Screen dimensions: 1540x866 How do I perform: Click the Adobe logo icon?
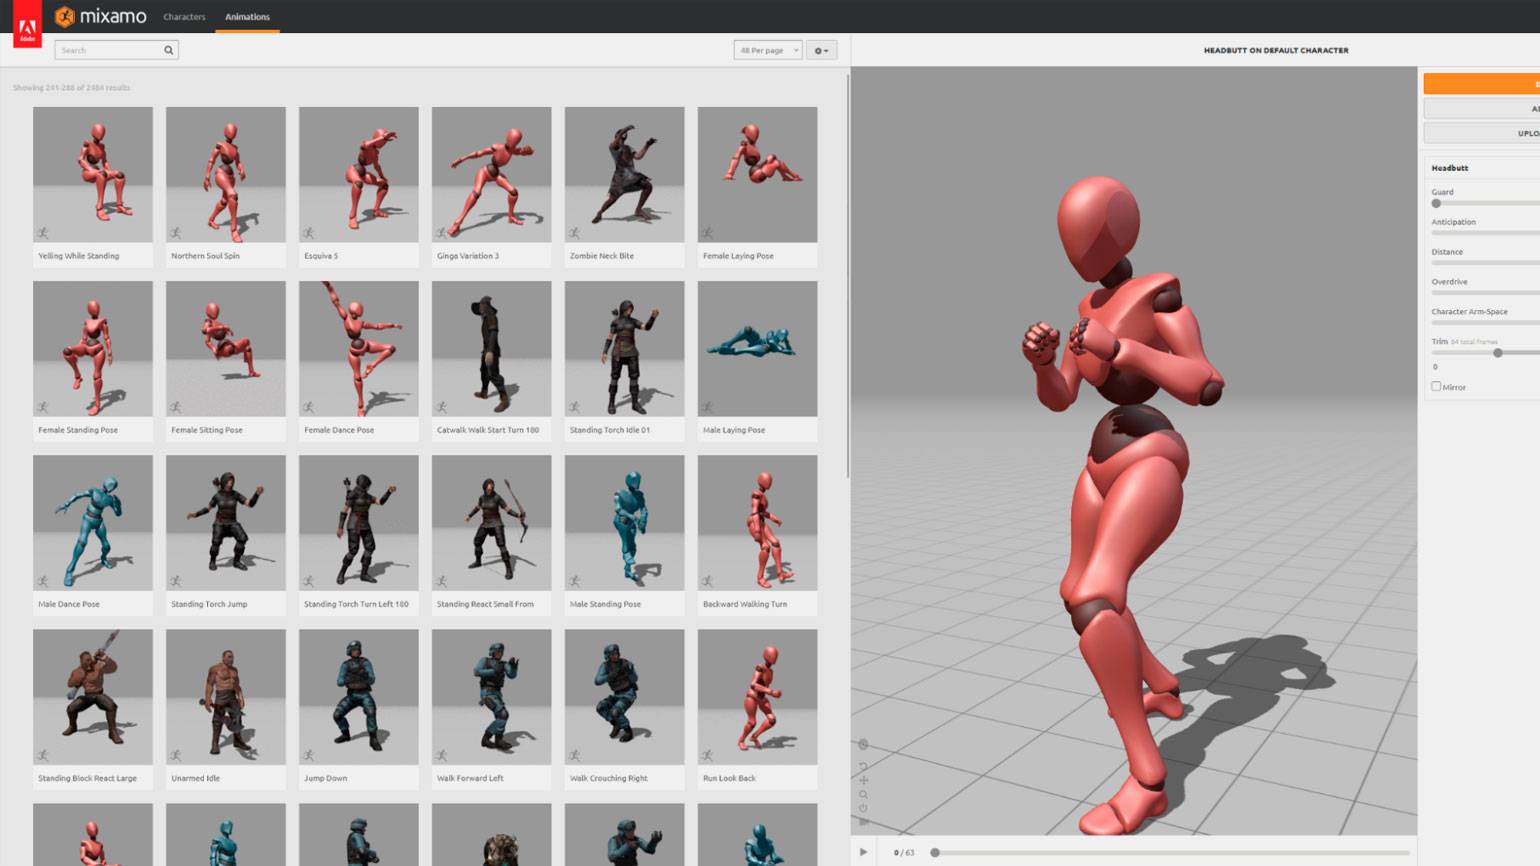27,28
